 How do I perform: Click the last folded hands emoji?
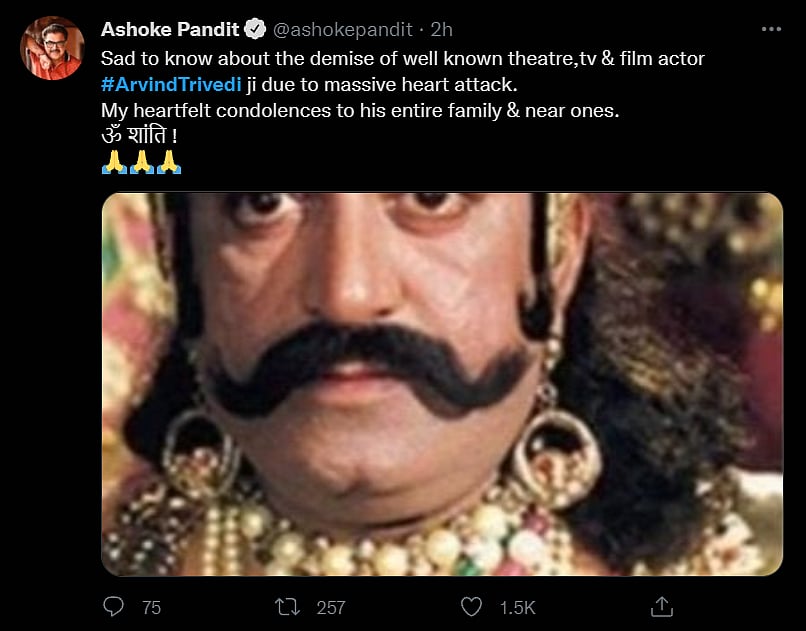click(x=169, y=162)
